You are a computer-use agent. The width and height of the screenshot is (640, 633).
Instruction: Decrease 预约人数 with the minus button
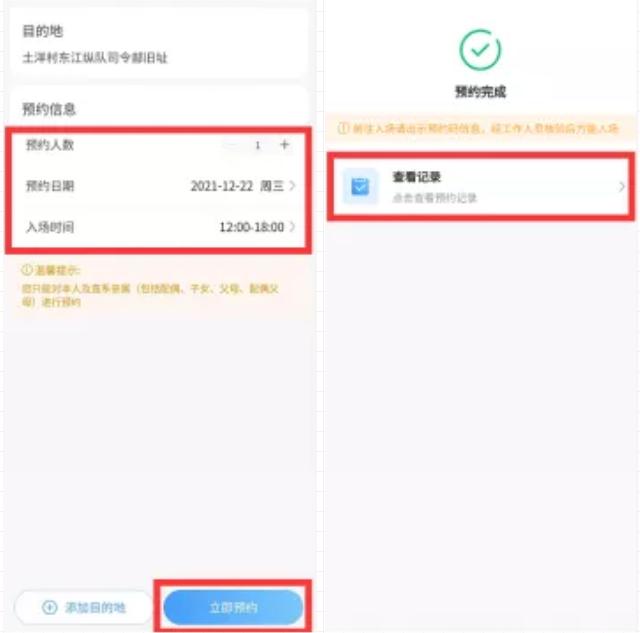(231, 145)
